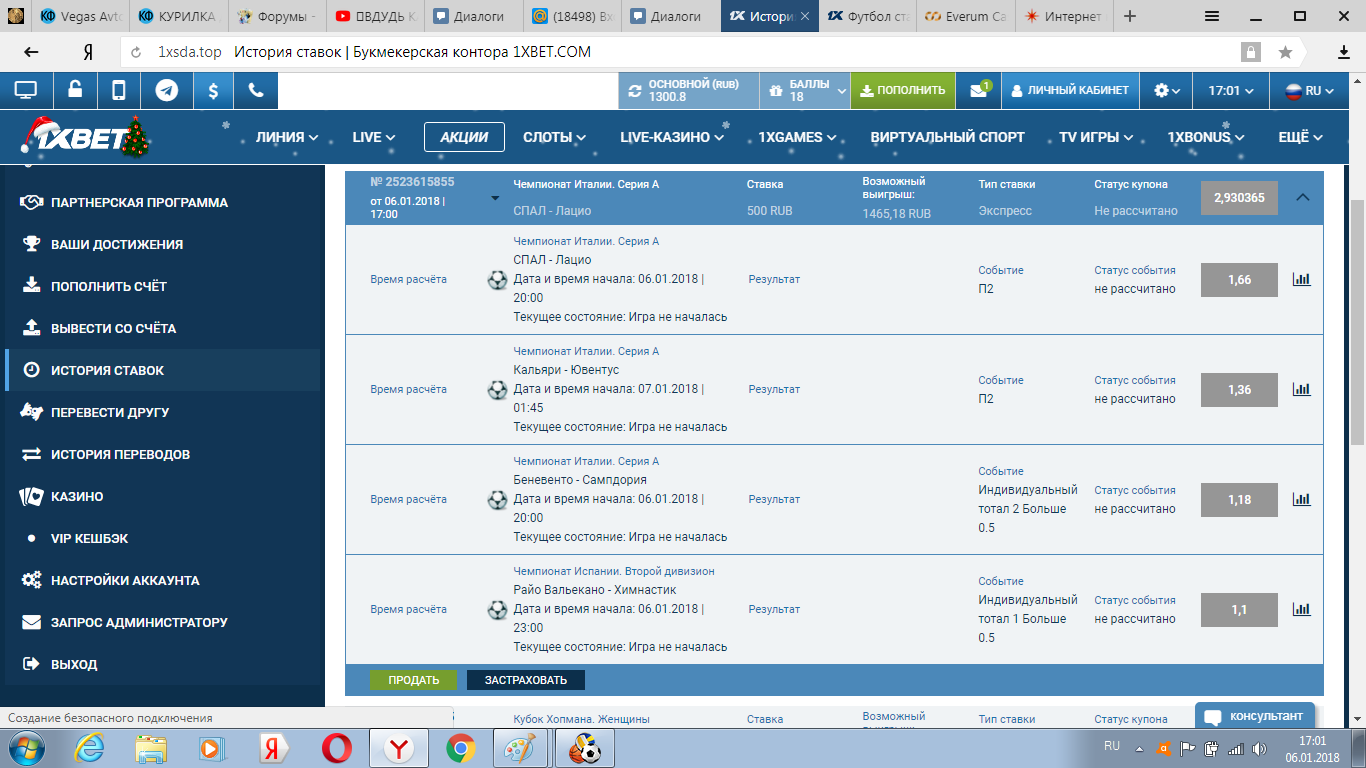The width and height of the screenshot is (1366, 768).
Task: Click the phone callback icon
Action: click(256, 90)
